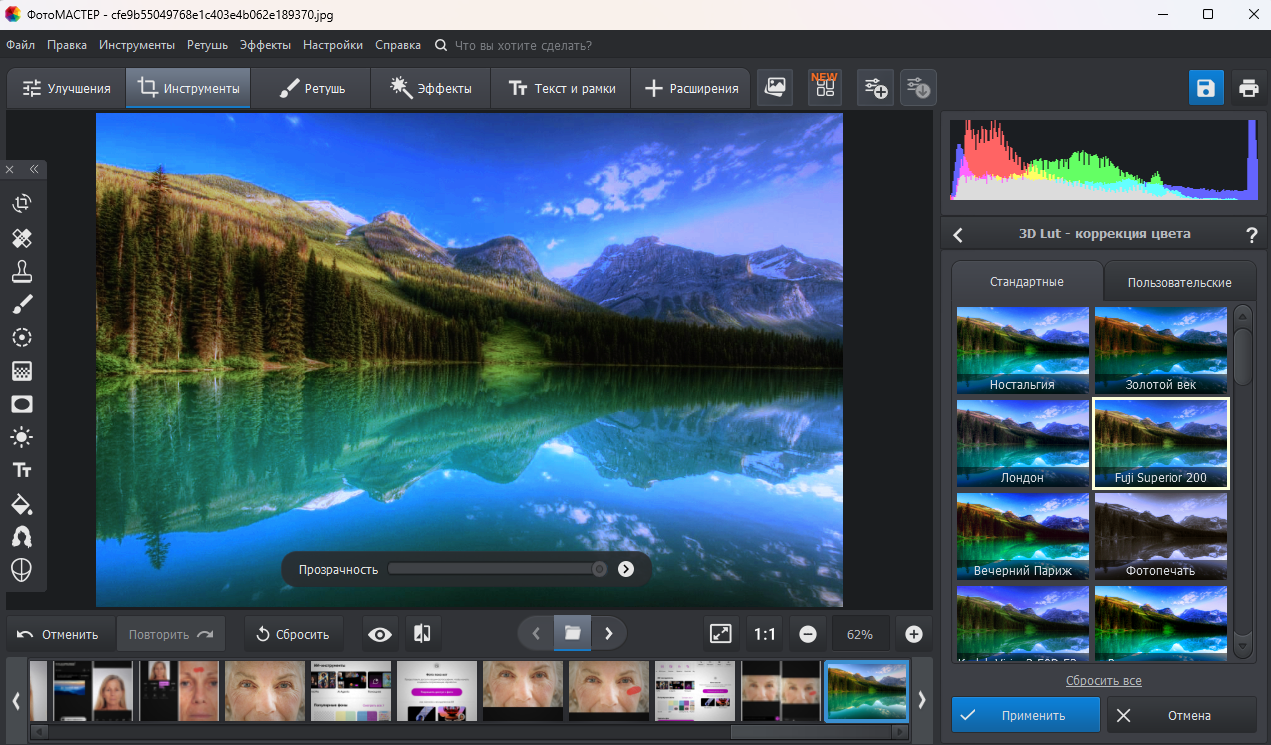Toggle the eye preview of the original
This screenshot has width=1271, height=745.
(379, 634)
